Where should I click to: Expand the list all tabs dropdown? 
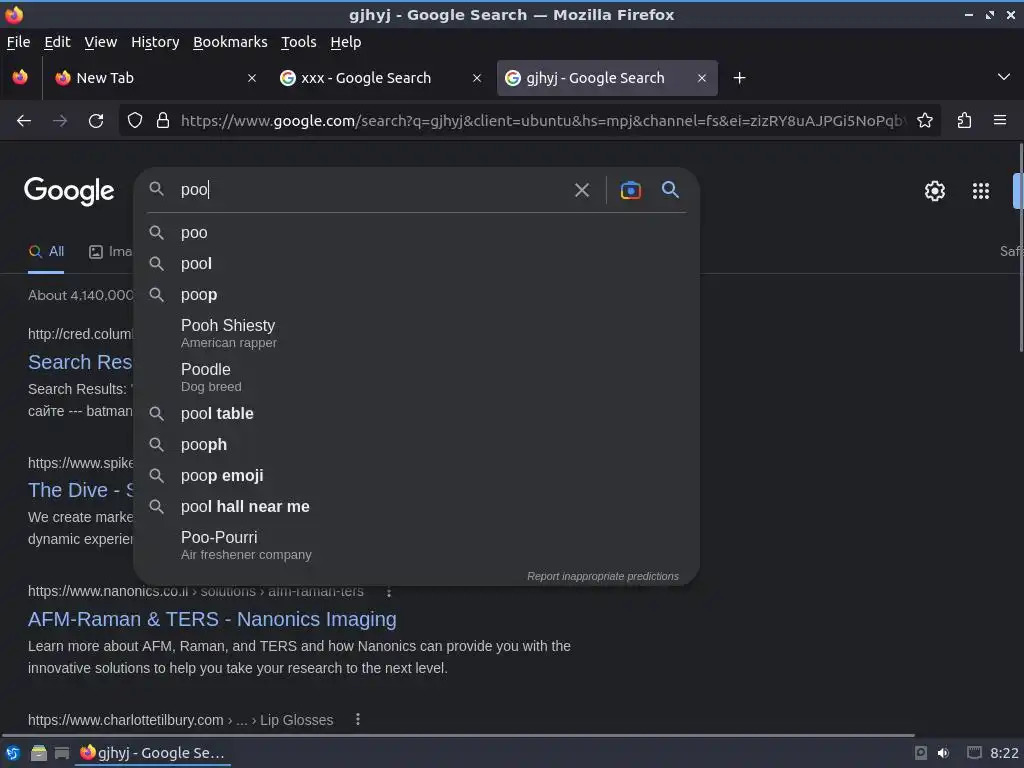coord(1004,77)
